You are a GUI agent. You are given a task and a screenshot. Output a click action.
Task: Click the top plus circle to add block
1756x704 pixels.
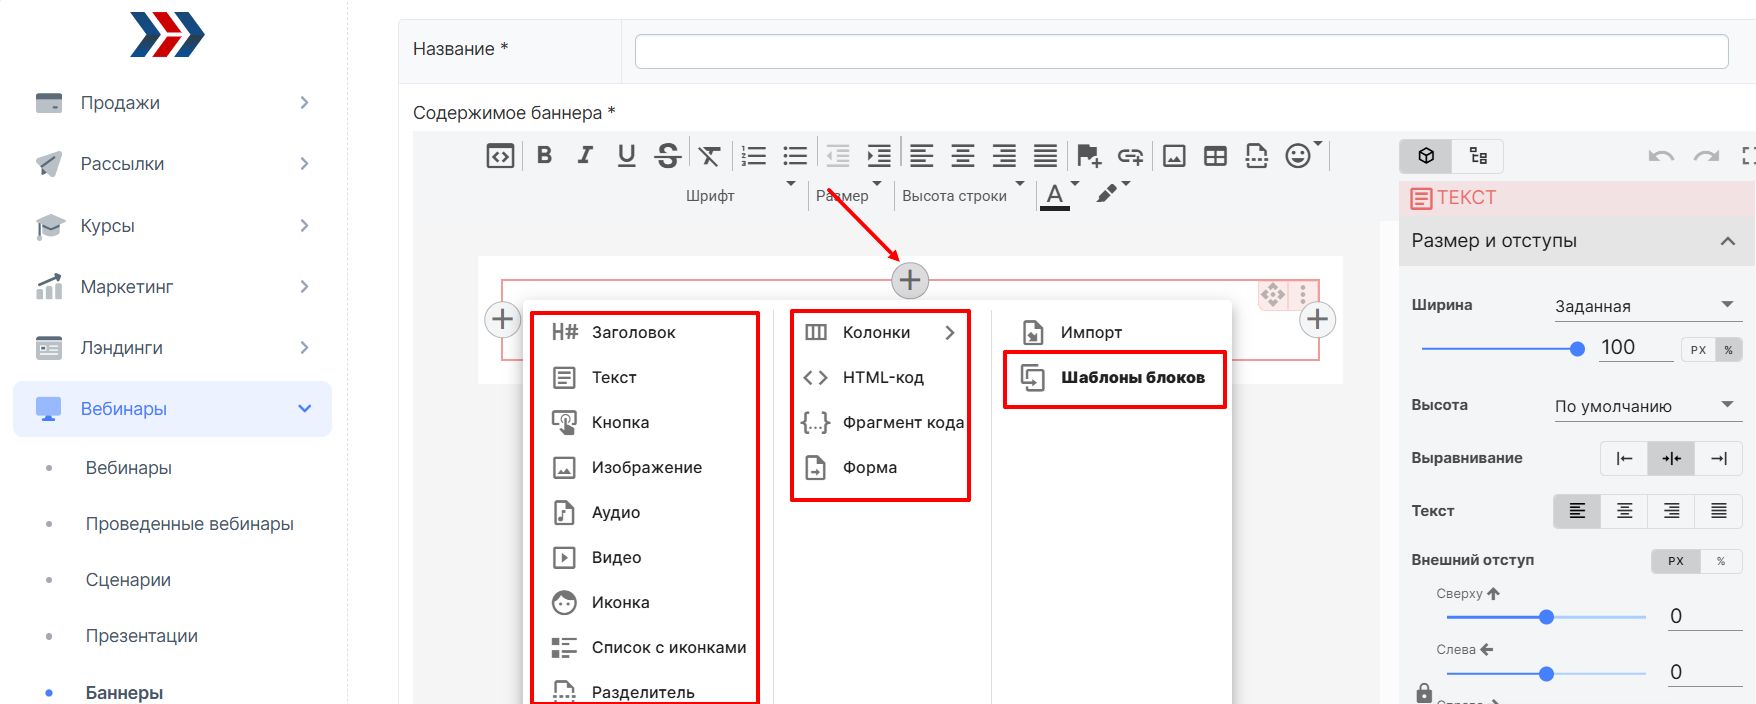pyautogui.click(x=910, y=280)
